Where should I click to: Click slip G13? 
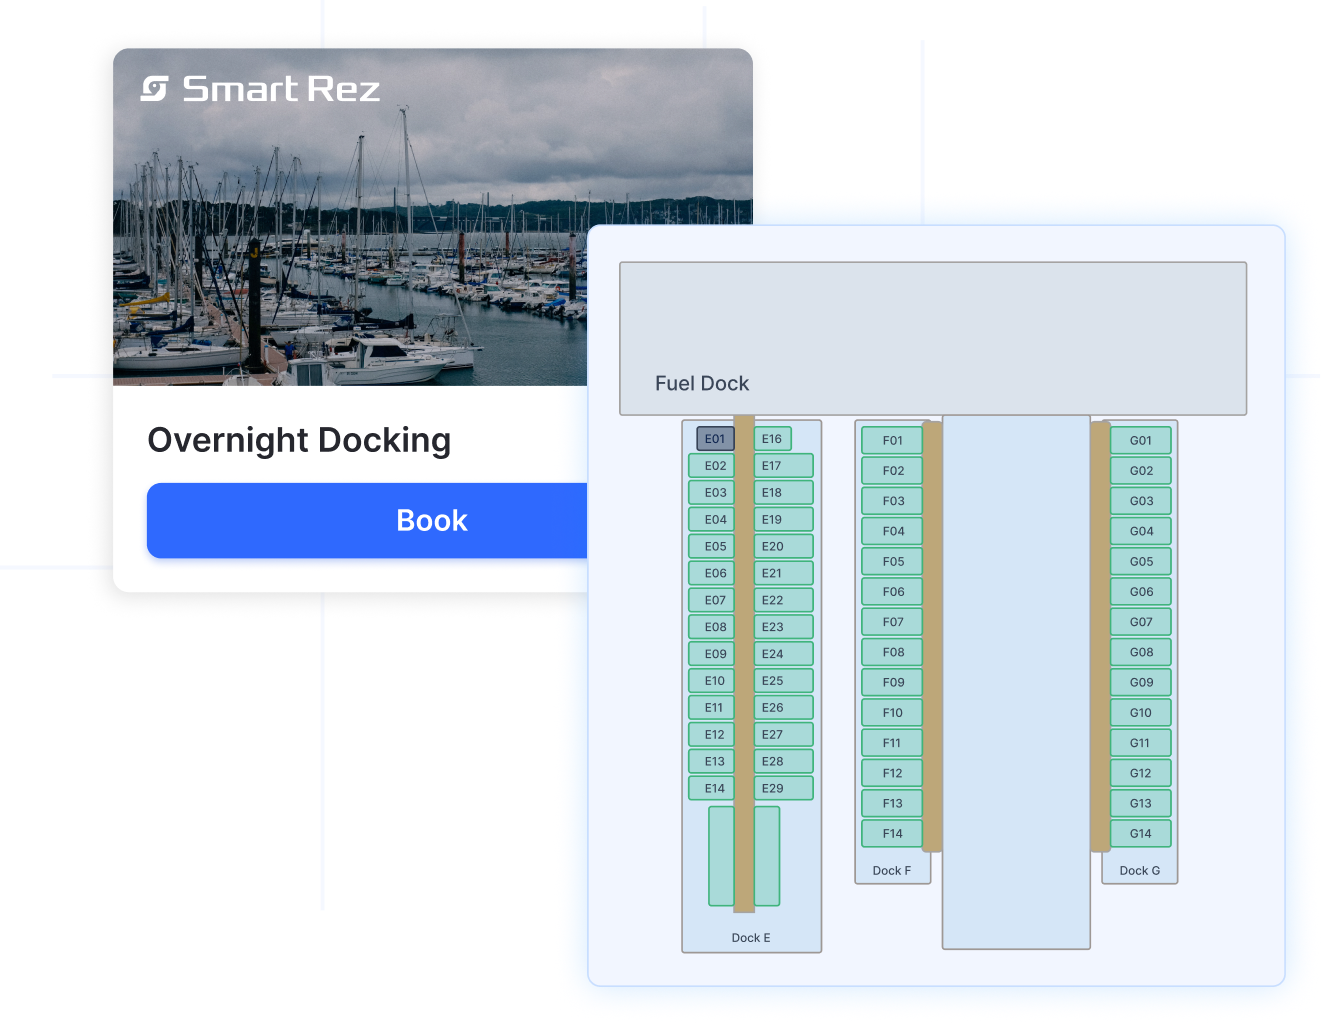pos(1141,803)
